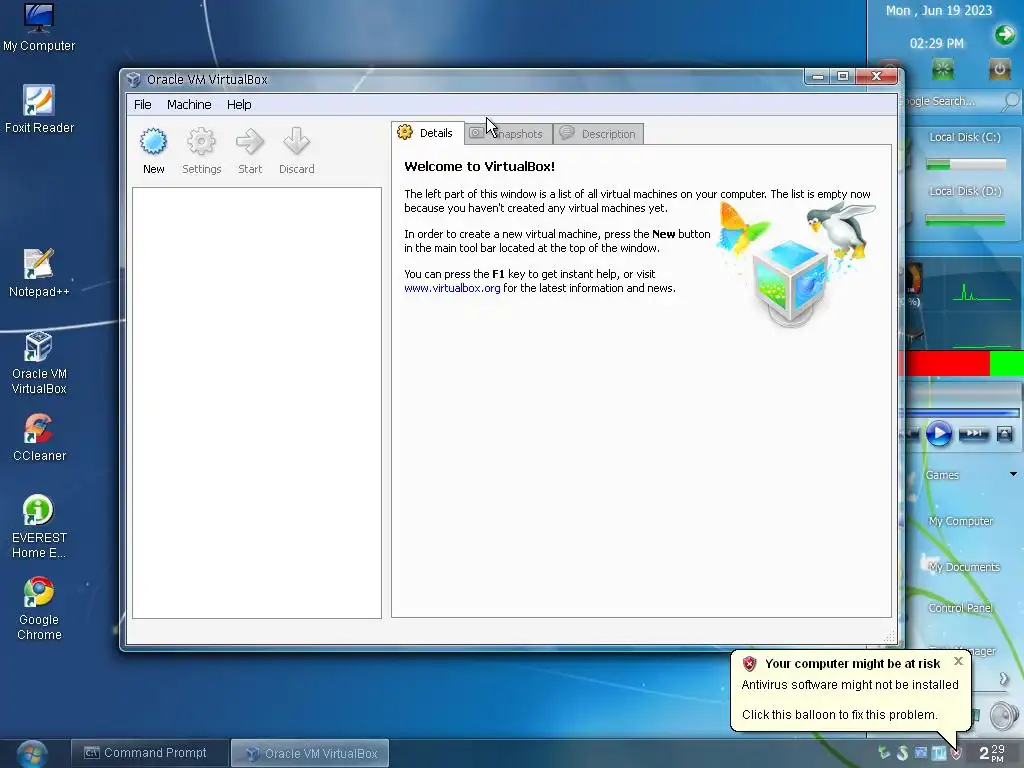Click the Oracle VM VirtualBox taskbar button
Viewport: 1024px width, 768px height.
[x=311, y=753]
